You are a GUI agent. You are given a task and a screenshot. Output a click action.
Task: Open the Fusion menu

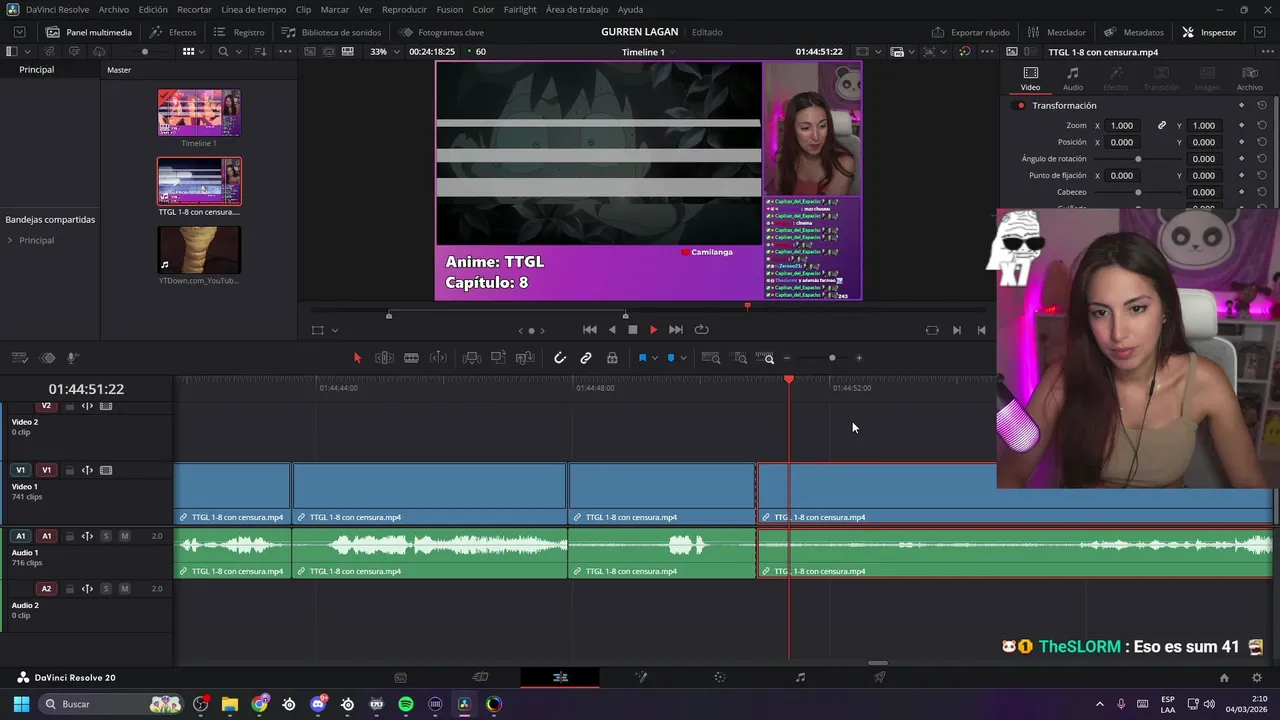click(450, 9)
